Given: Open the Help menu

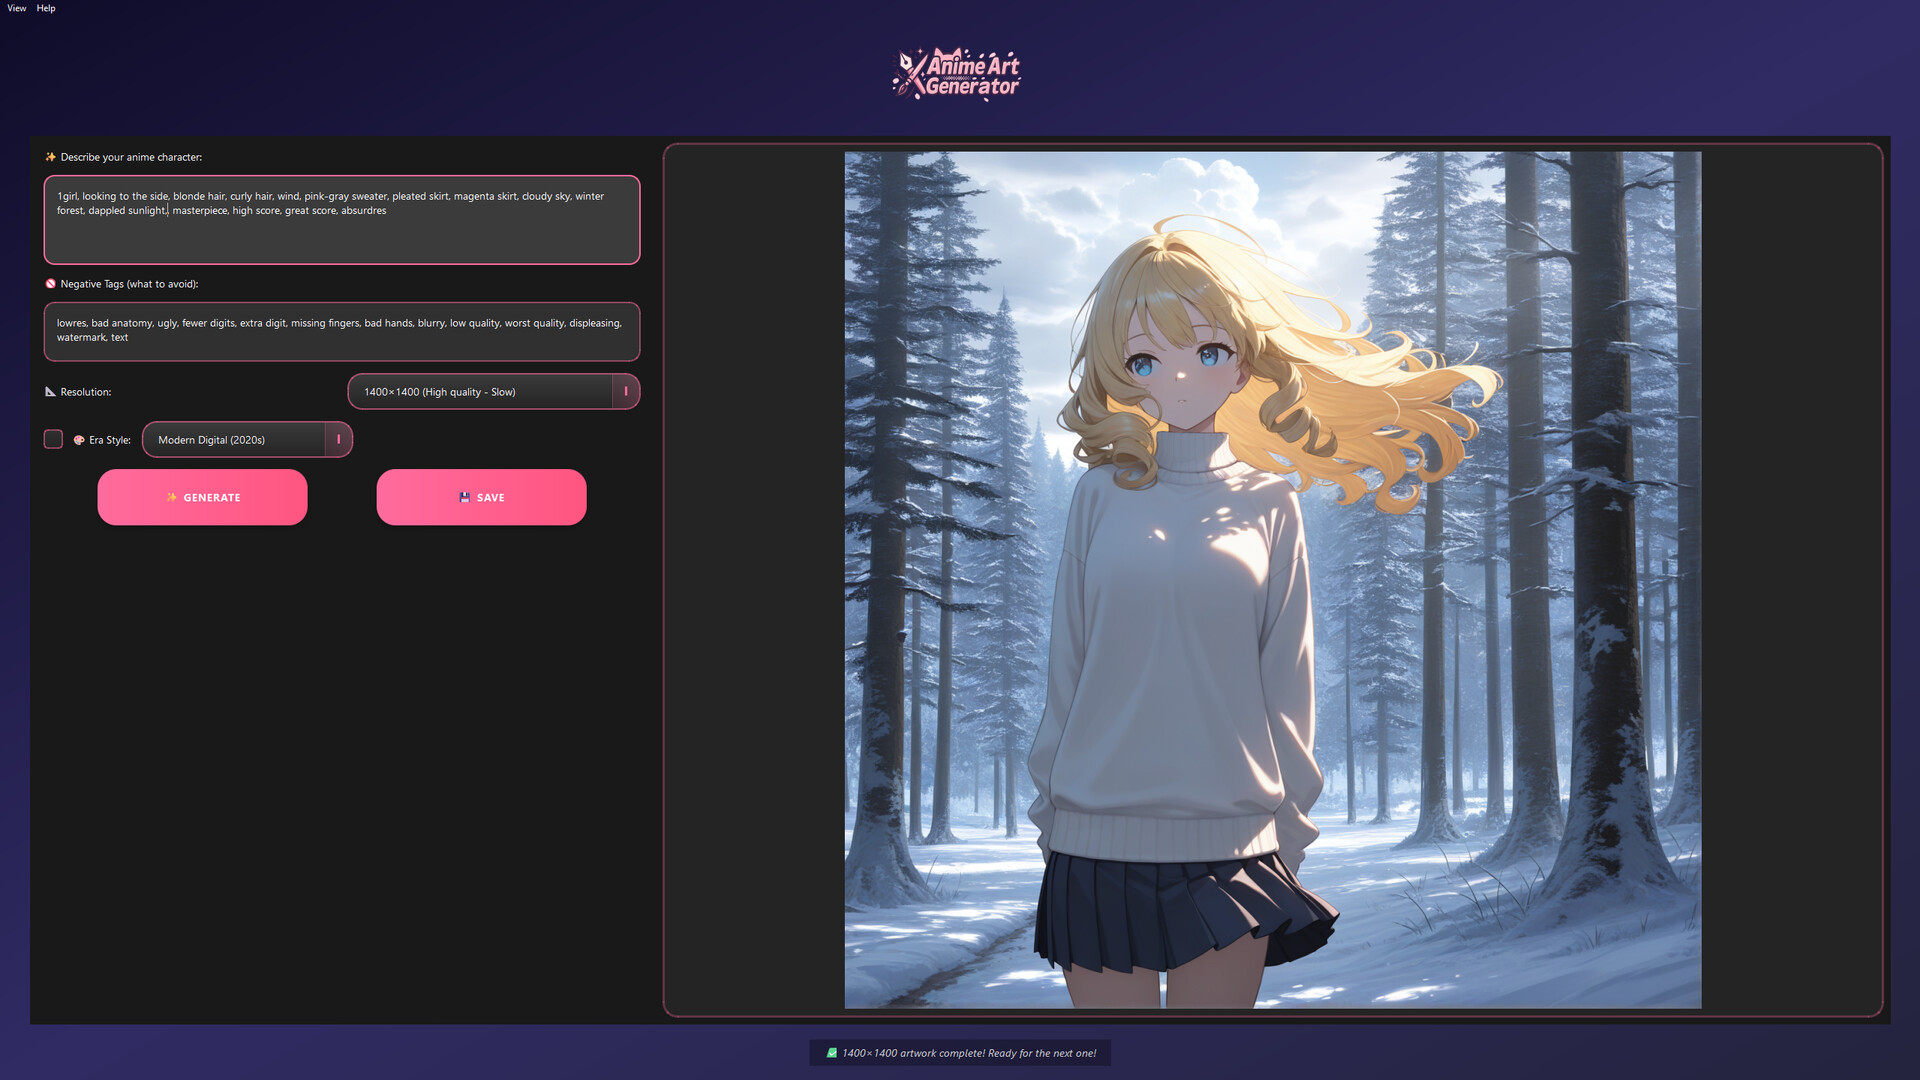Looking at the screenshot, I should (x=45, y=8).
